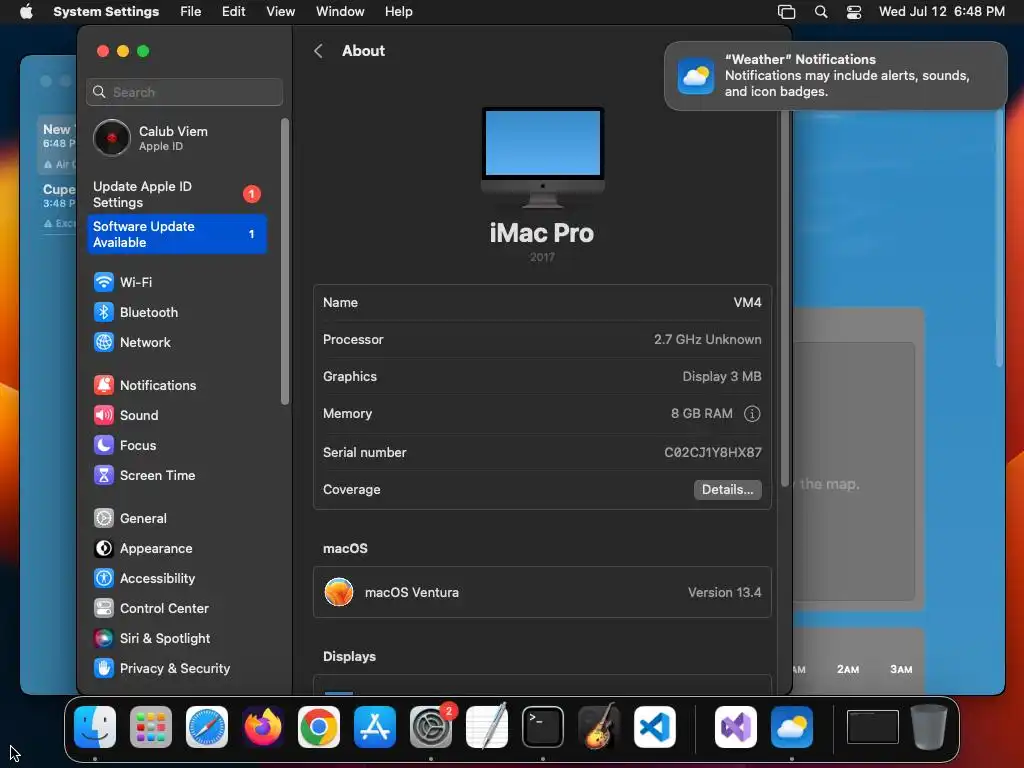The width and height of the screenshot is (1024, 768).
Task: Launch Safari from the Dock
Action: [x=207, y=727]
